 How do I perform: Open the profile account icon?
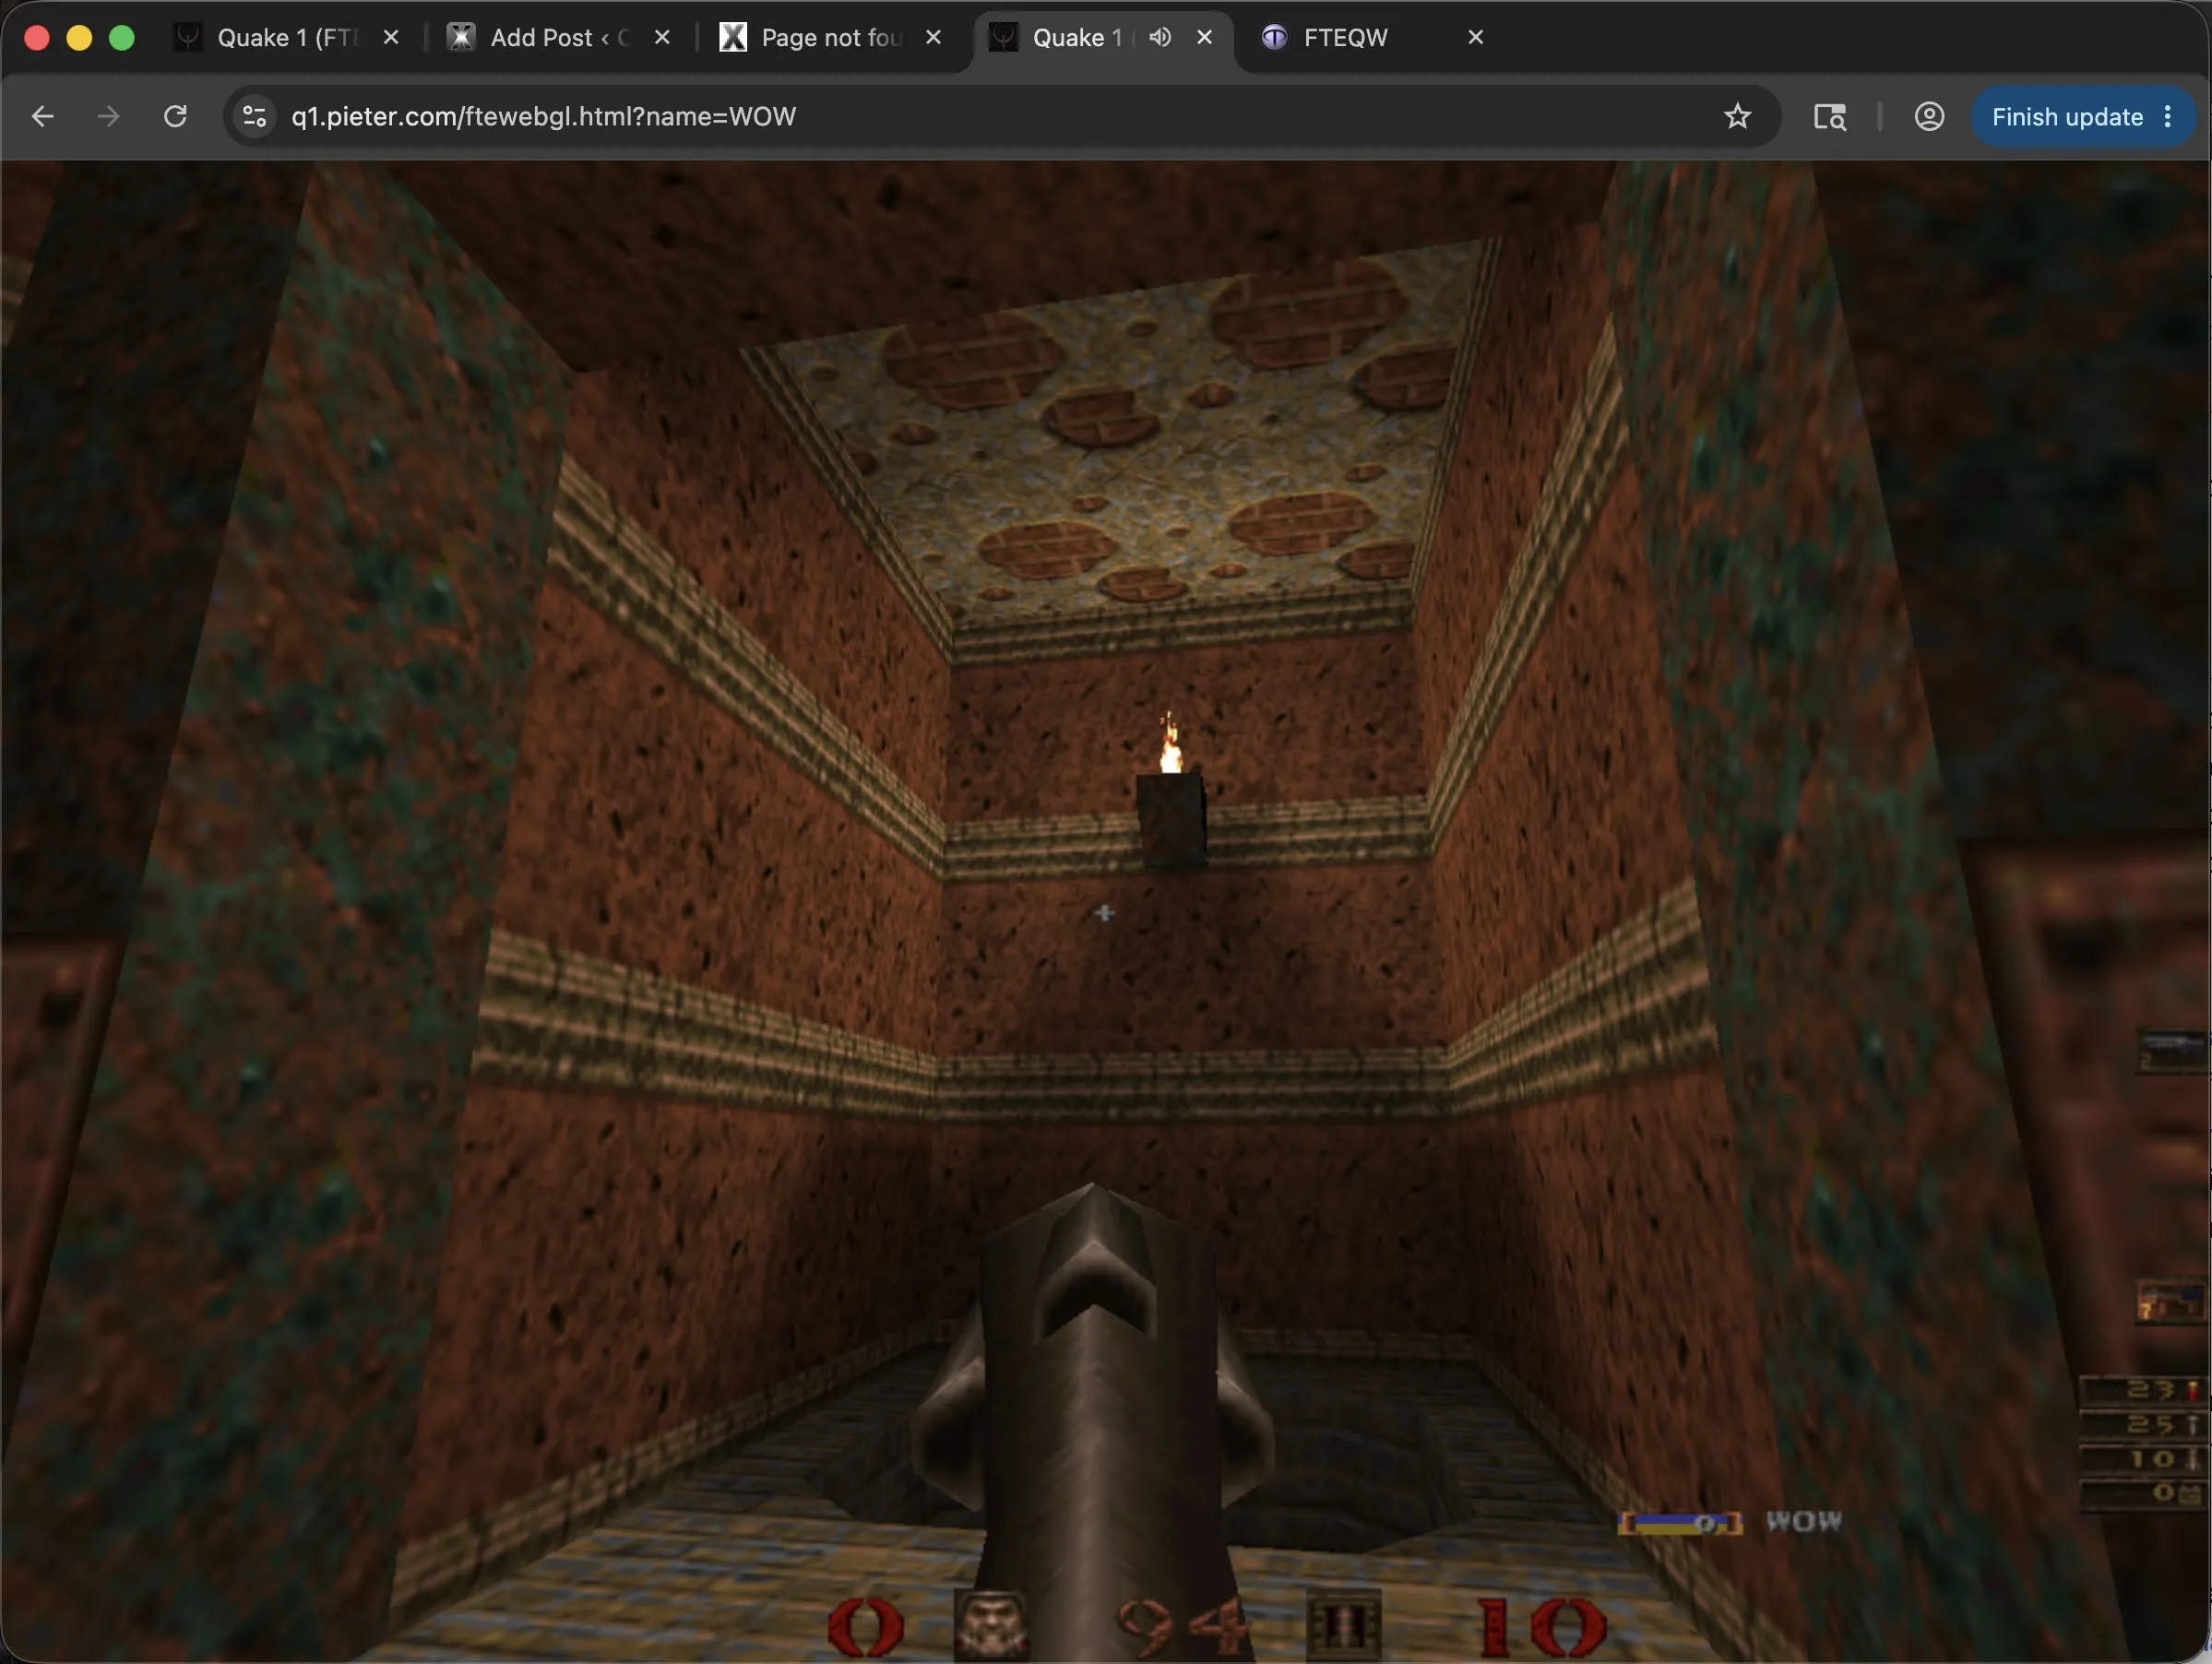pyautogui.click(x=1929, y=116)
